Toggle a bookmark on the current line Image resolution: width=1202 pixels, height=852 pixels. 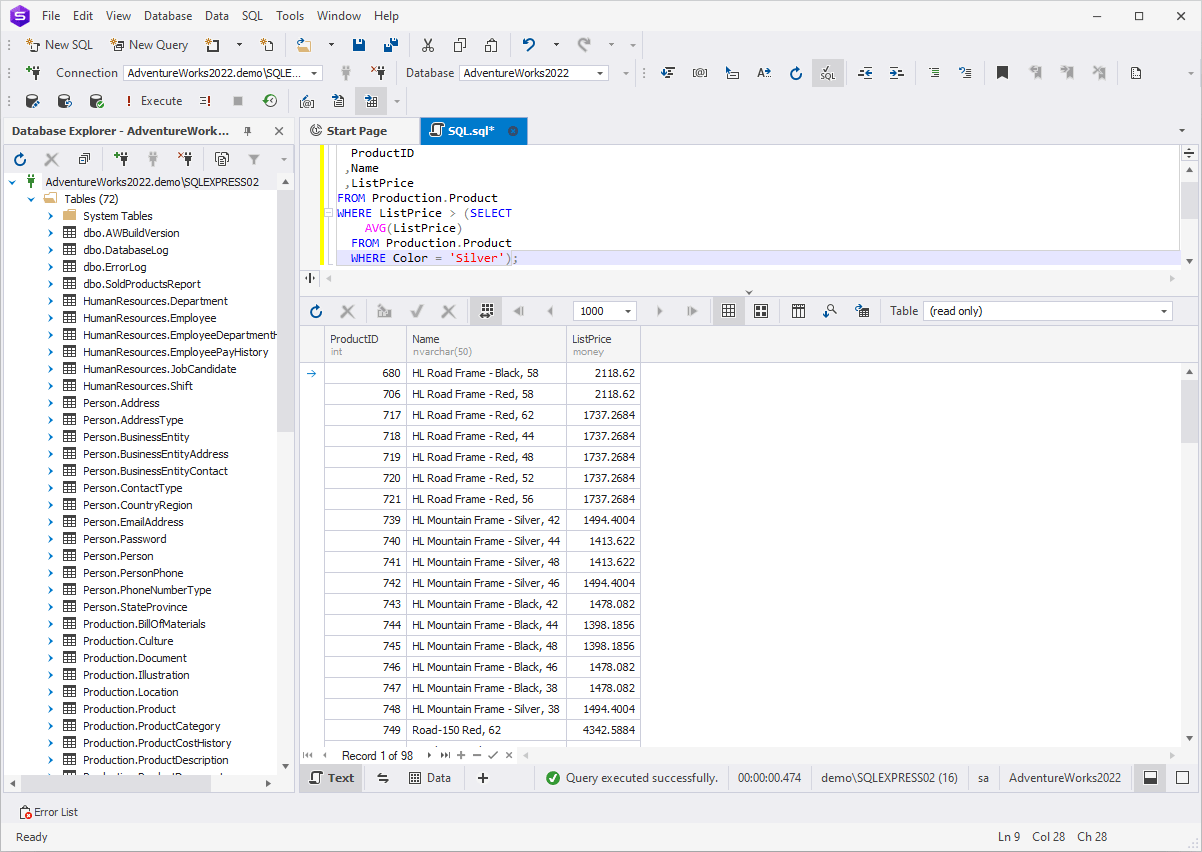pyautogui.click(x=1002, y=72)
